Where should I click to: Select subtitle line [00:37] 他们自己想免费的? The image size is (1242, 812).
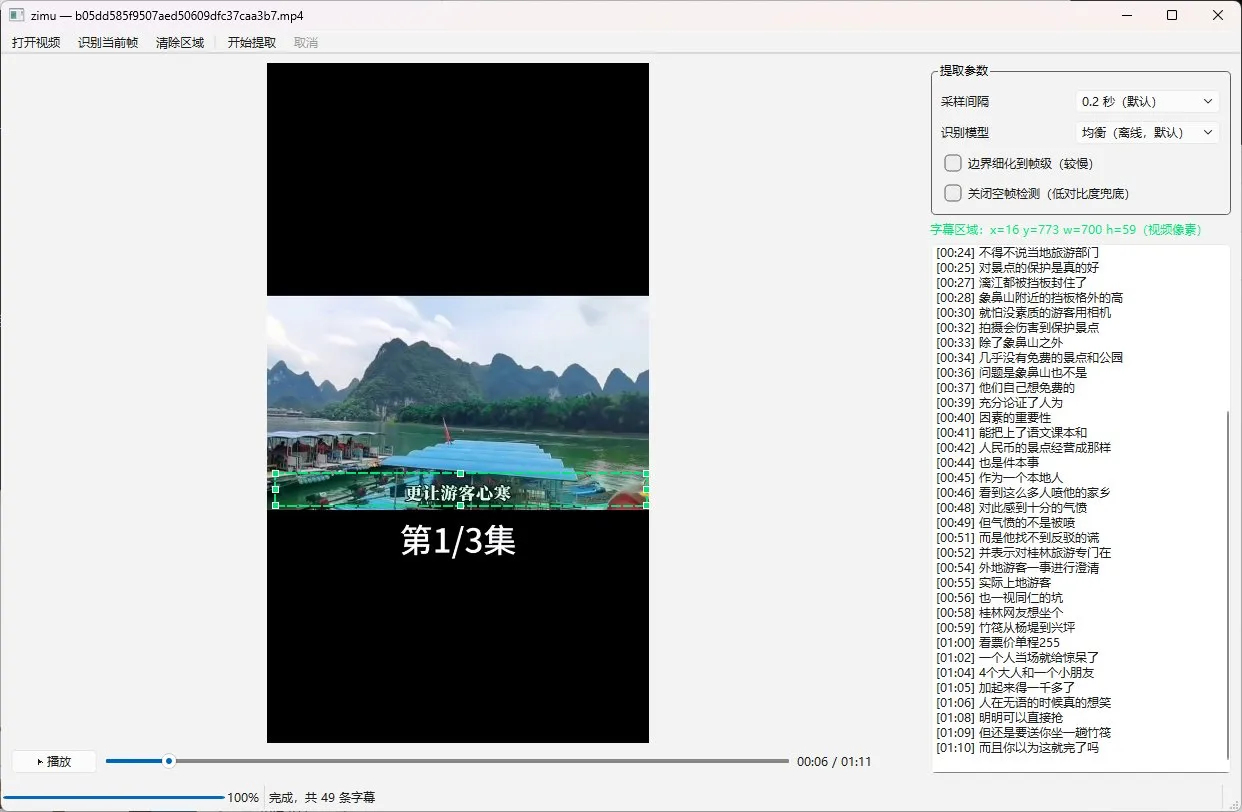click(x=1004, y=387)
